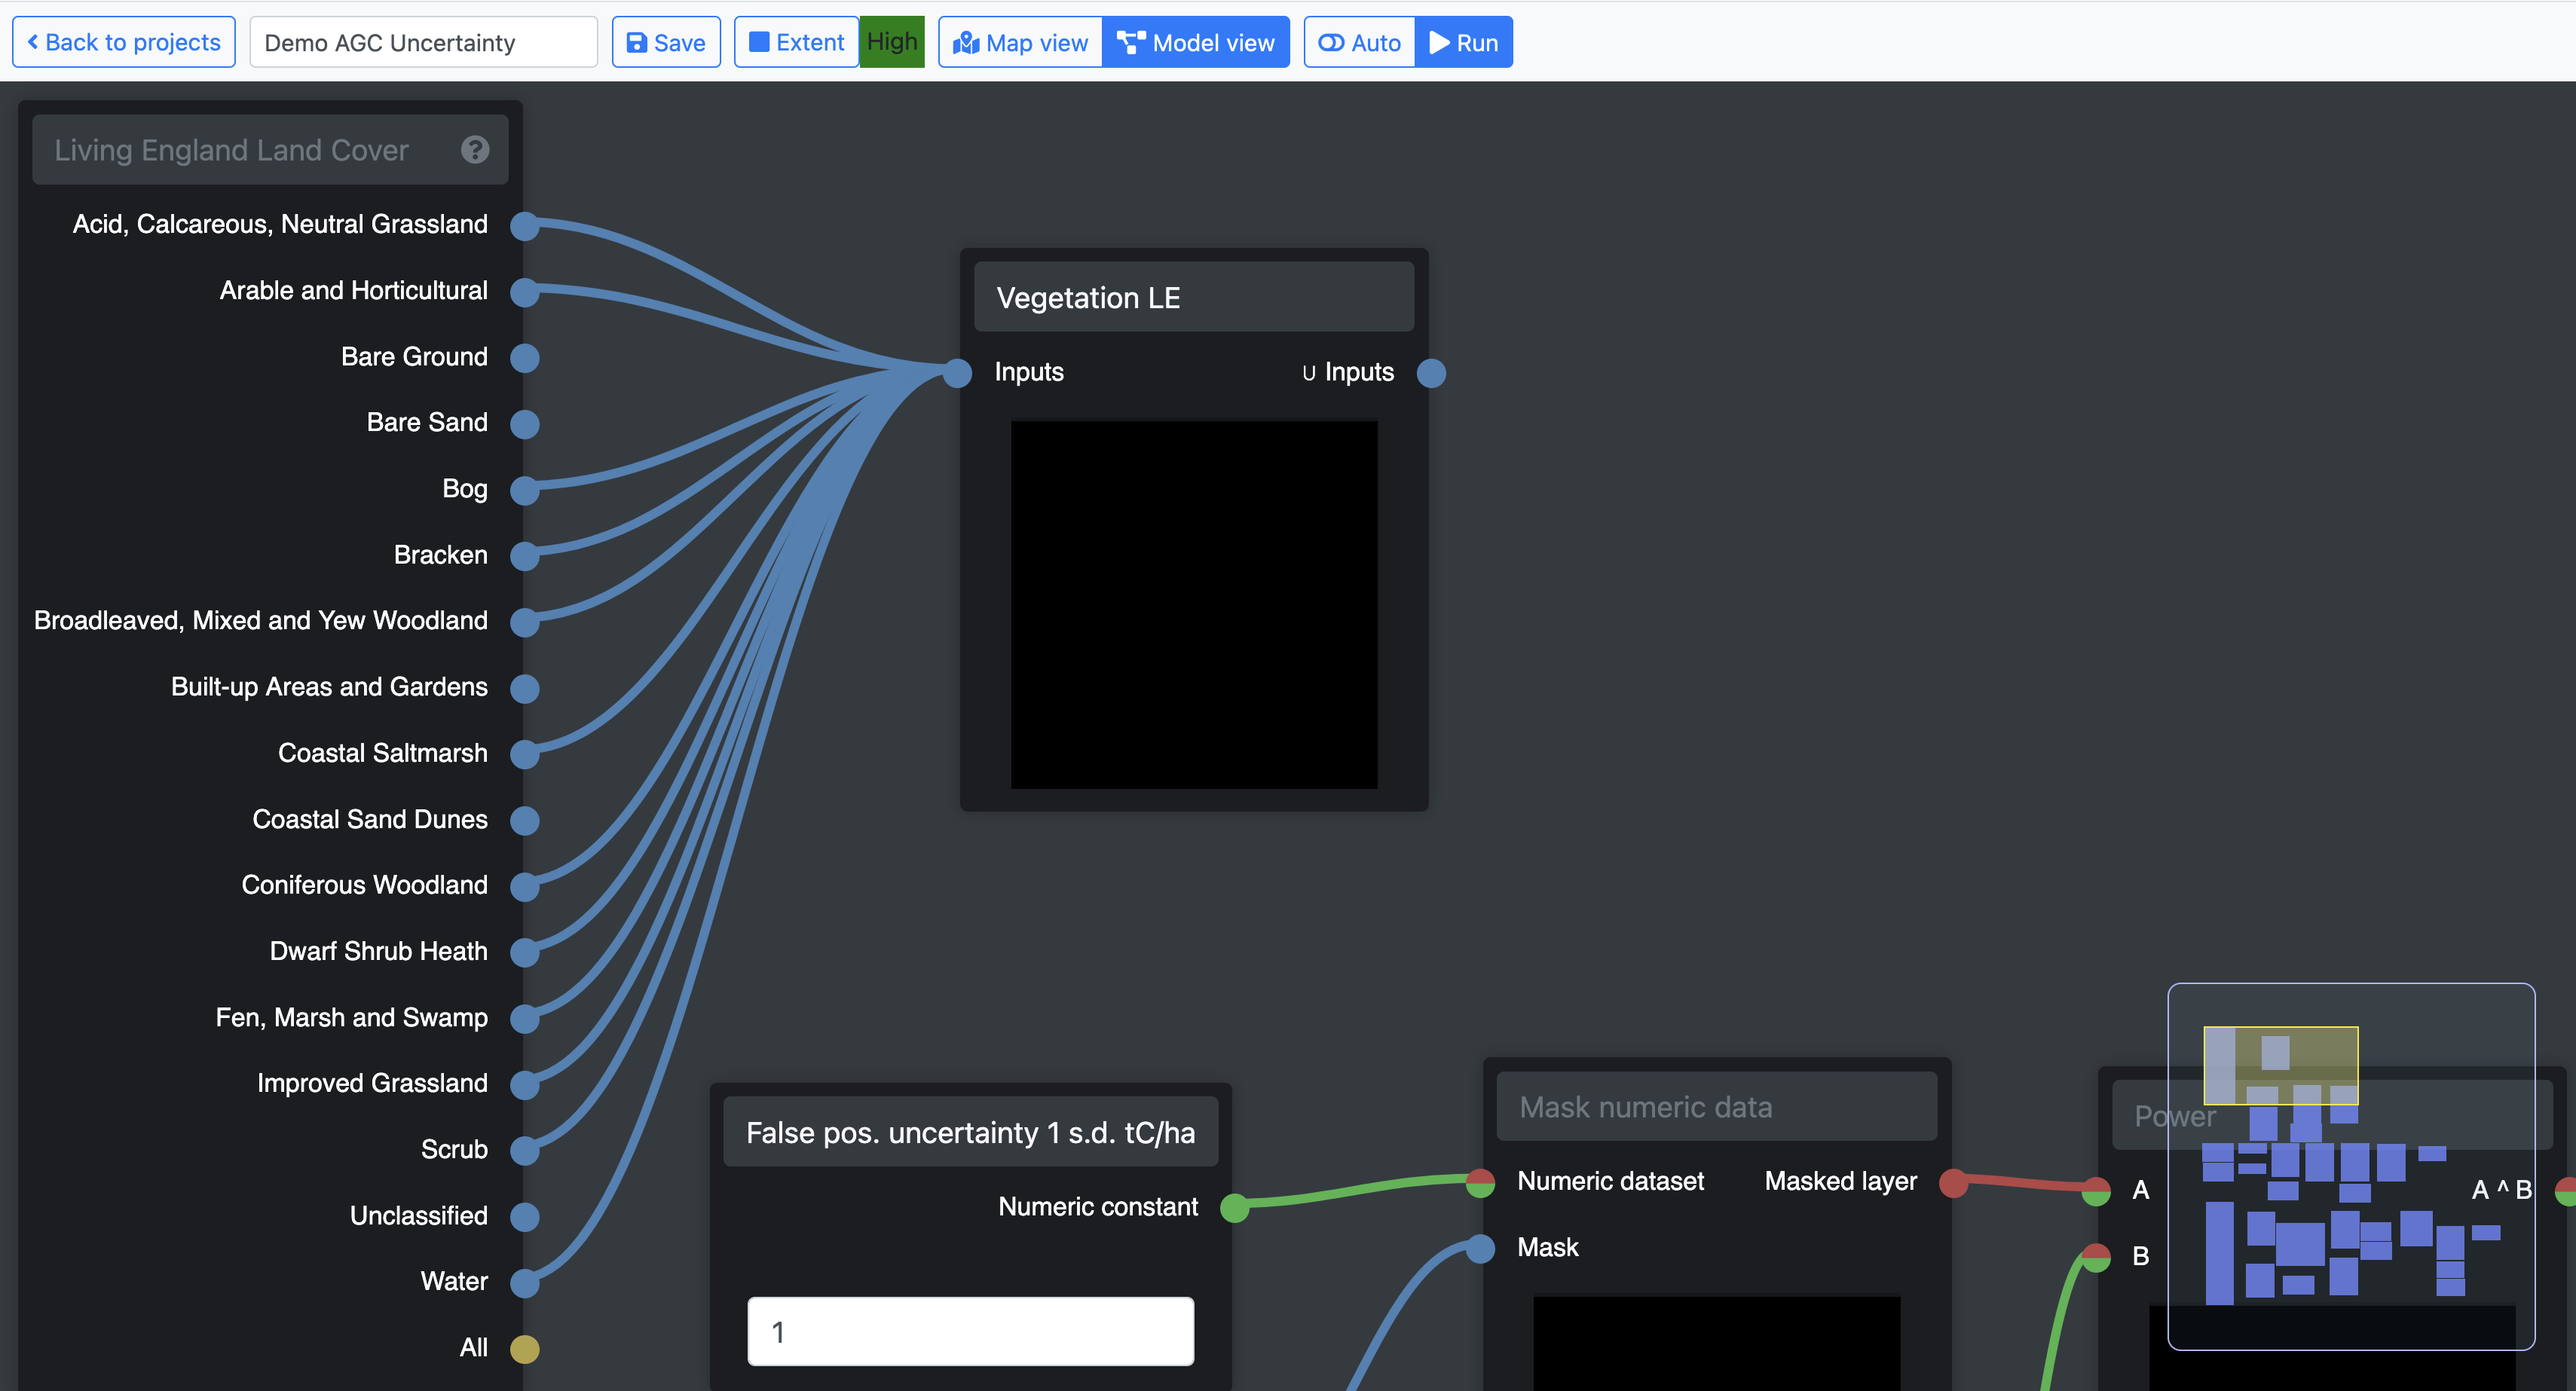
Task: Toggle the High resolution setting
Action: [891, 42]
